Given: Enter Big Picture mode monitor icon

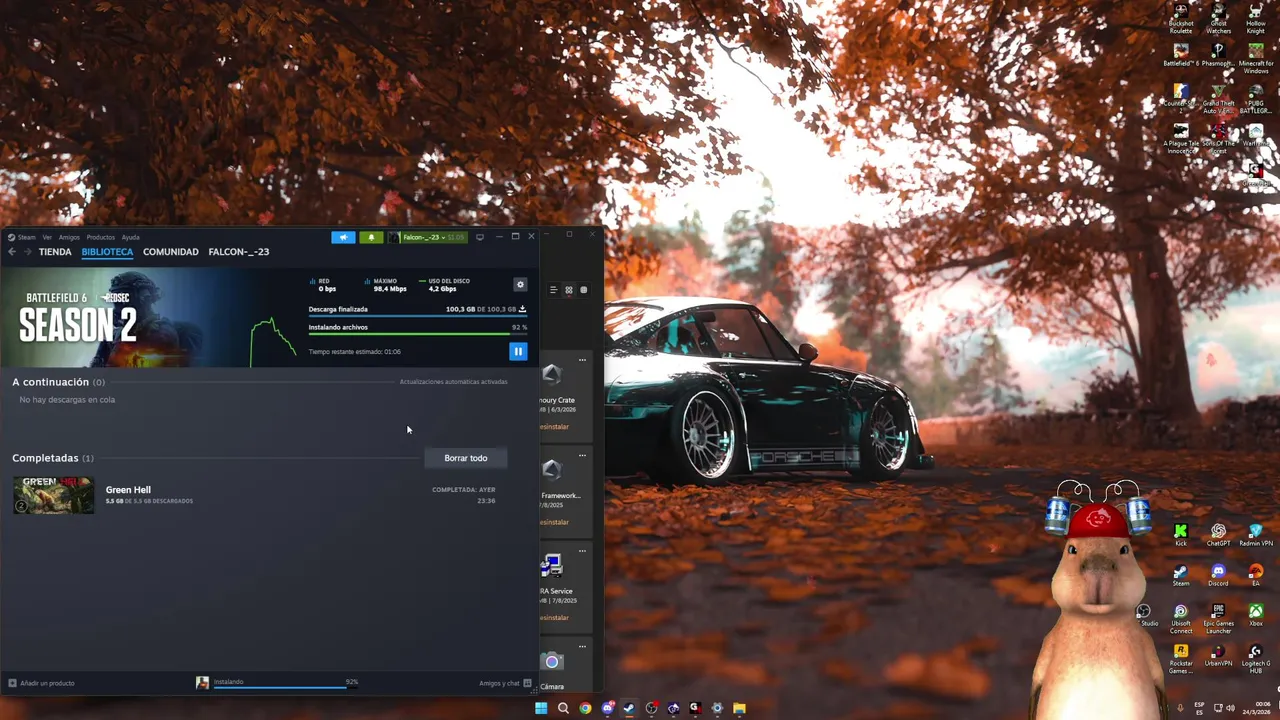Looking at the screenshot, I should 480,237.
